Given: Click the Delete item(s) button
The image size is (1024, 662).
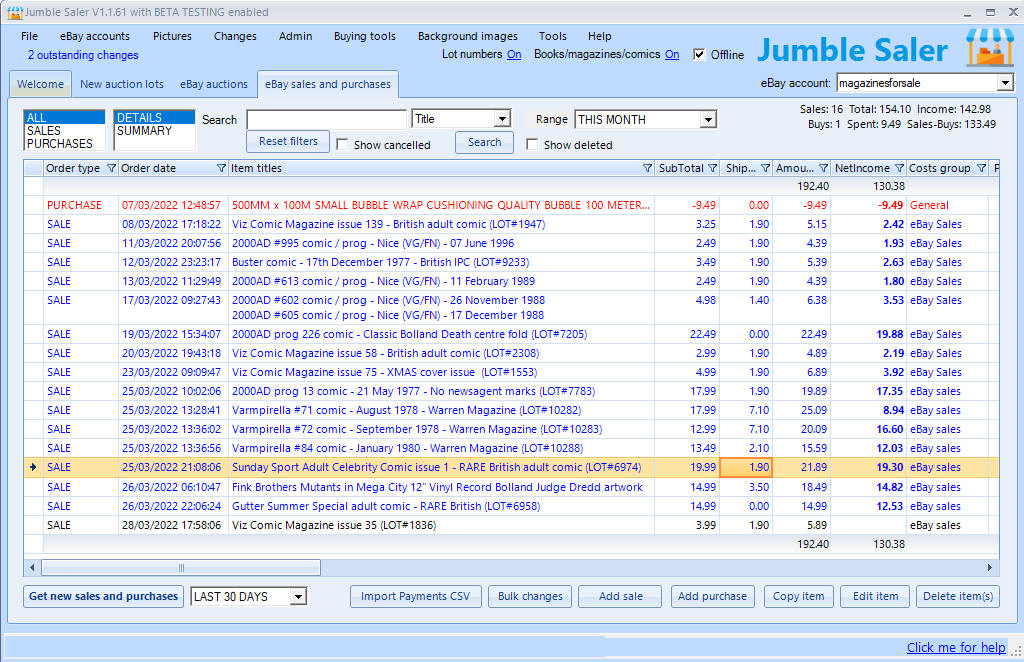Looking at the screenshot, I should [958, 596].
